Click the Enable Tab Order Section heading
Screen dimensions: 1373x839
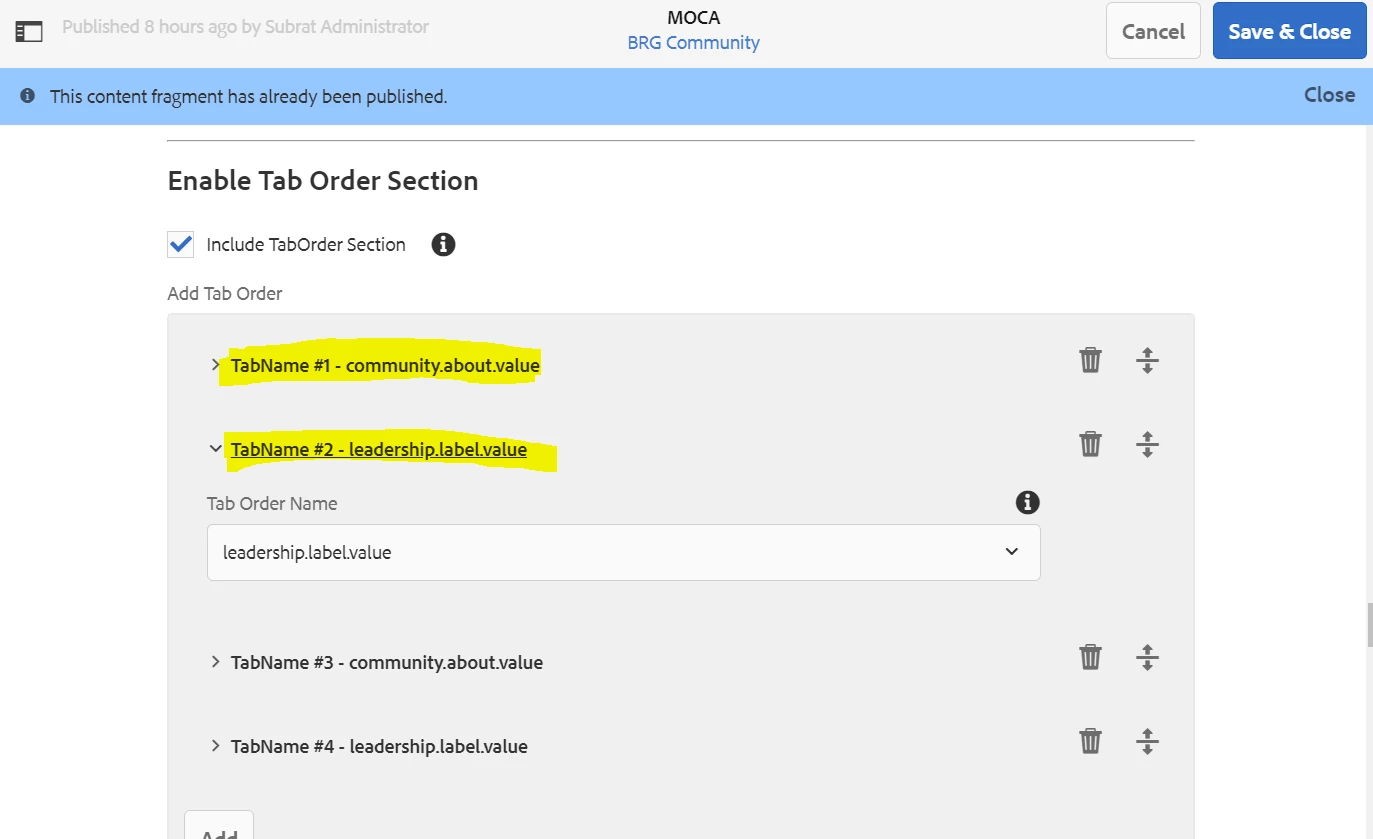[x=323, y=181]
